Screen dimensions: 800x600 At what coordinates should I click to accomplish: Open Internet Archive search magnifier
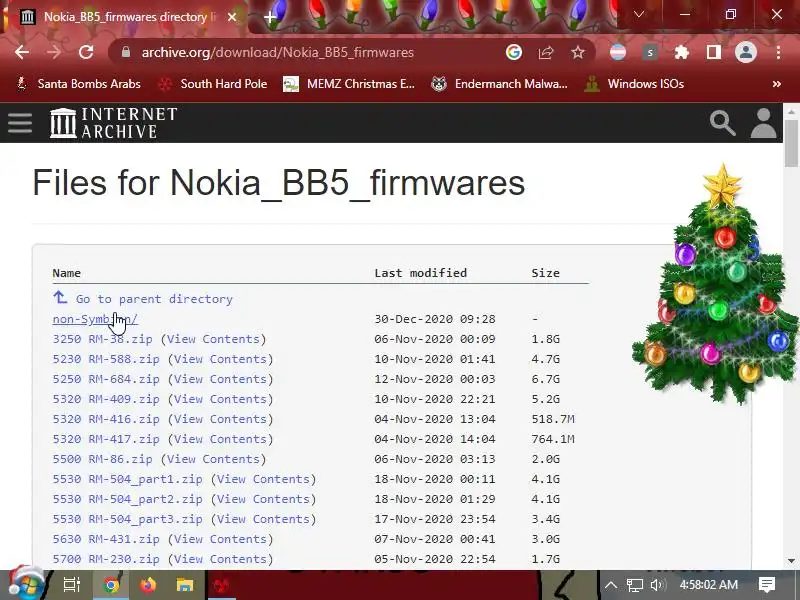(722, 123)
